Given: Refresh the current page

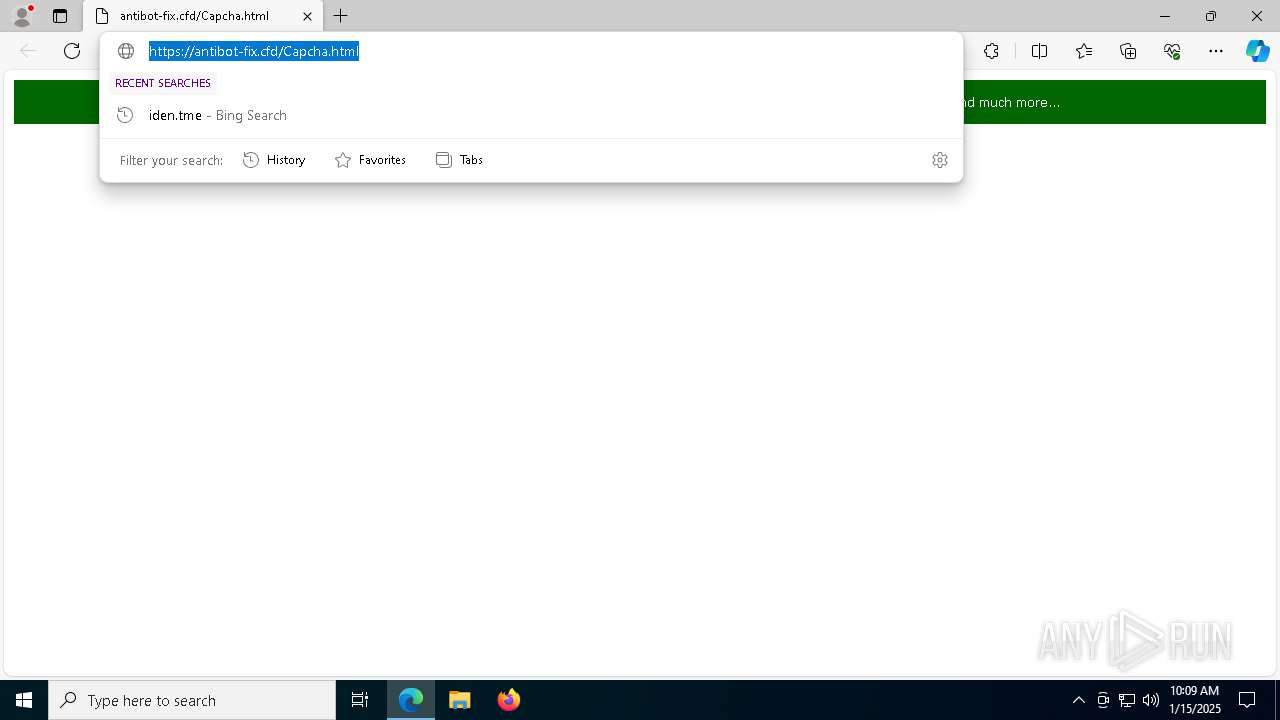Looking at the screenshot, I should [72, 51].
